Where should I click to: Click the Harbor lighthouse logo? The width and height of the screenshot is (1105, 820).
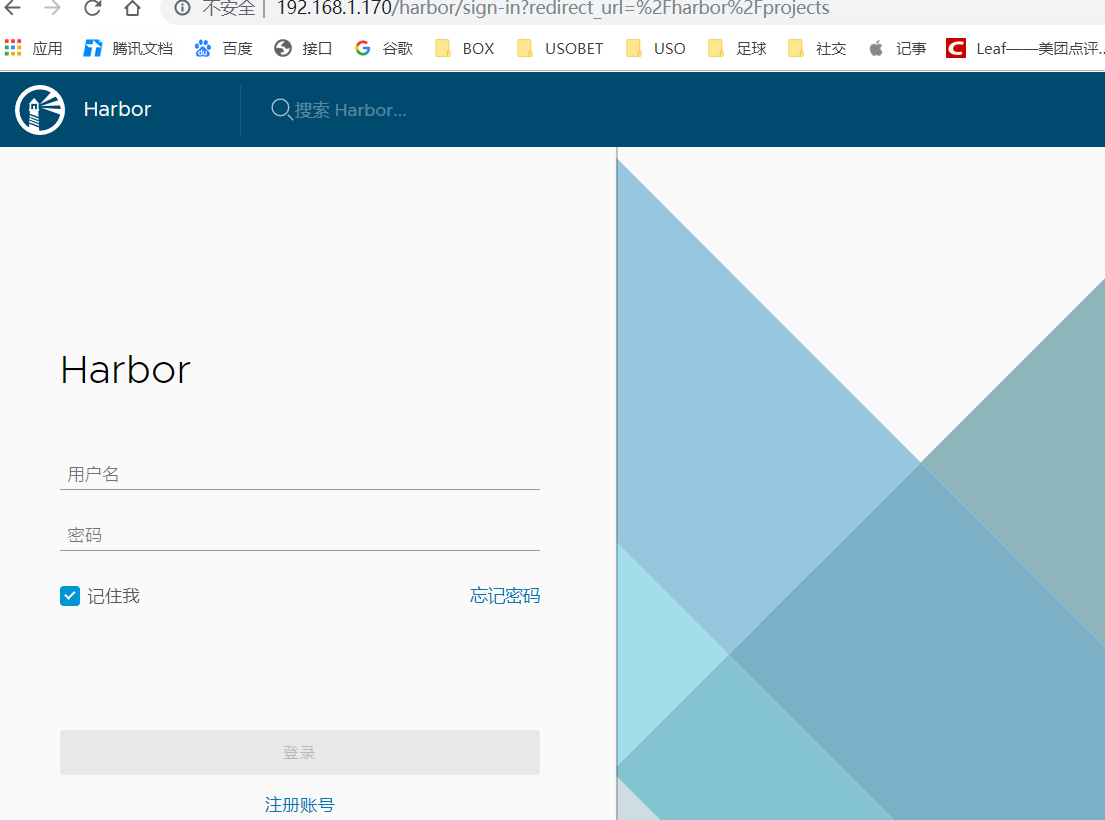click(x=40, y=109)
